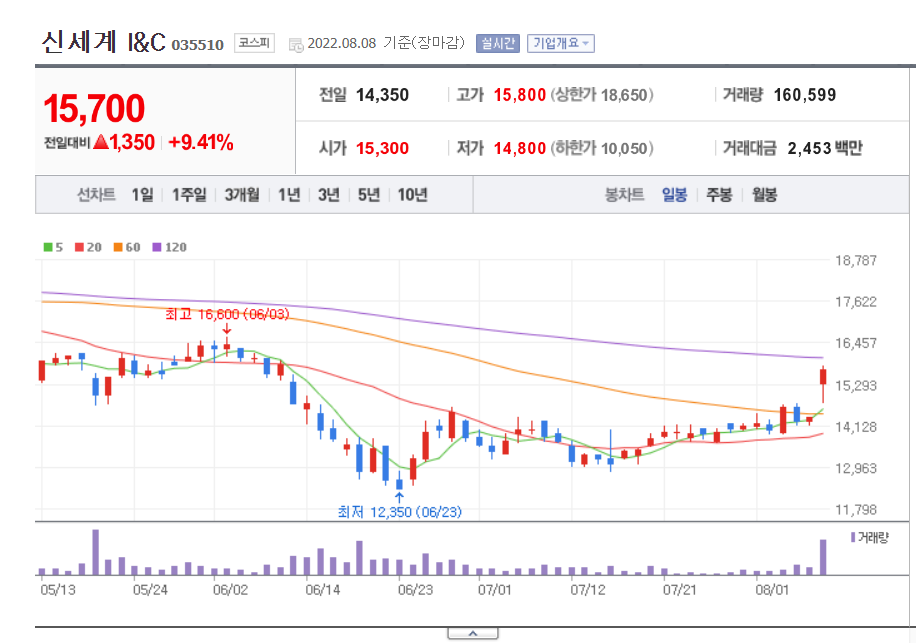
Task: Click the 11,798 price axis label
Action: [x=856, y=510]
